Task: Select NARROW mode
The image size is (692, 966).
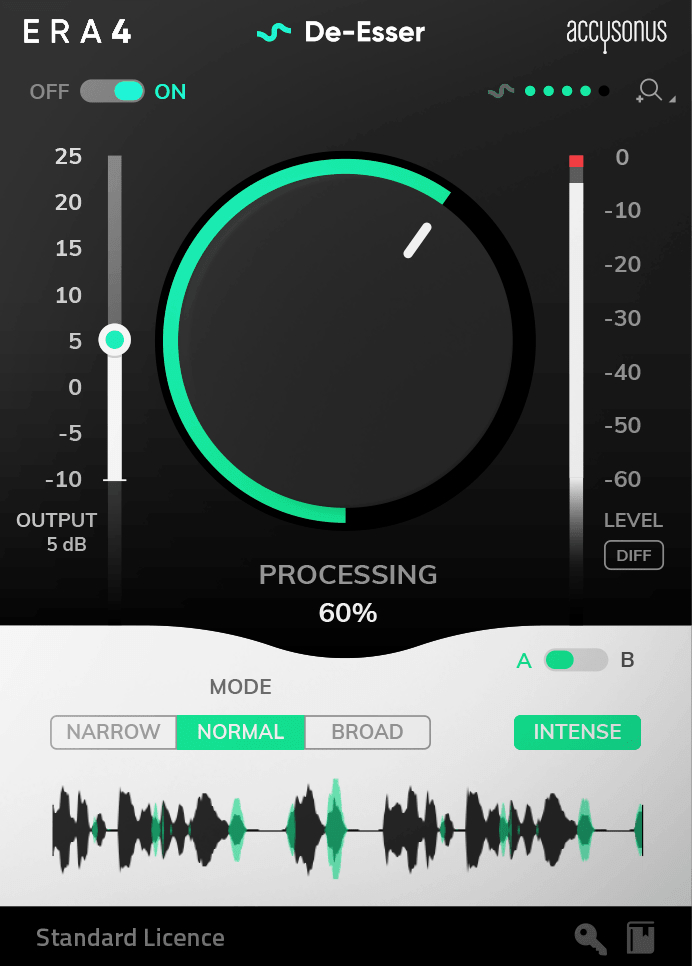Action: click(113, 732)
